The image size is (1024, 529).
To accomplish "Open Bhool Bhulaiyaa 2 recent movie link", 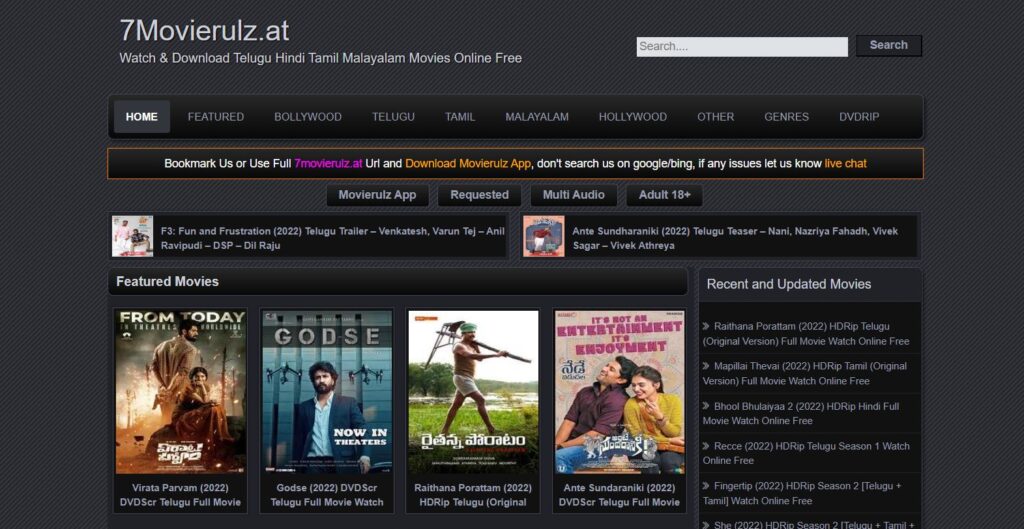I will (805, 414).
